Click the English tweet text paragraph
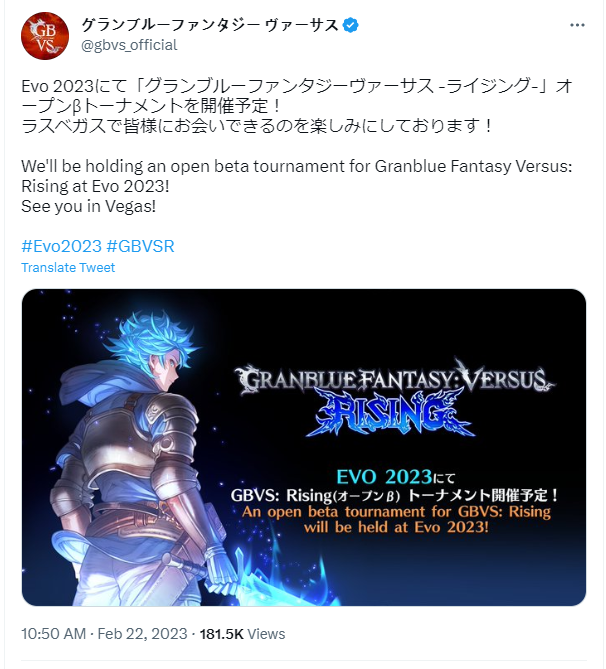The height and width of the screenshot is (669, 606). [297, 186]
